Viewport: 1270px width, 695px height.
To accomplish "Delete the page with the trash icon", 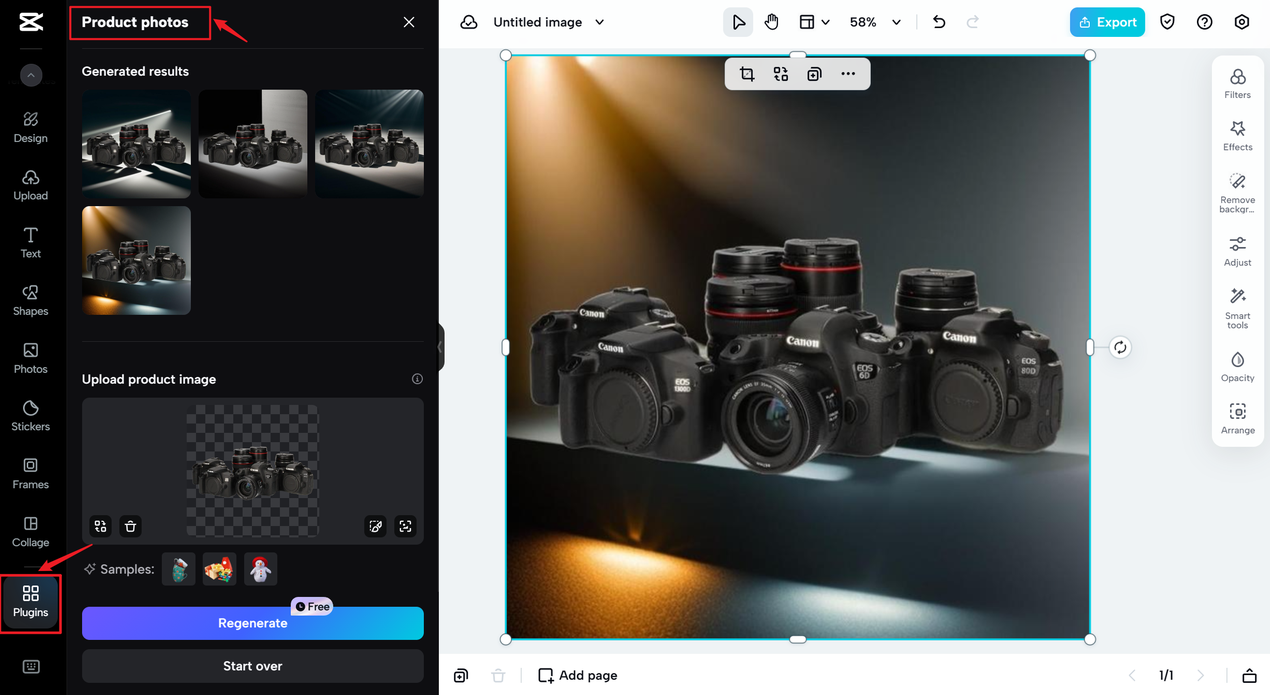I will pyautogui.click(x=498, y=676).
